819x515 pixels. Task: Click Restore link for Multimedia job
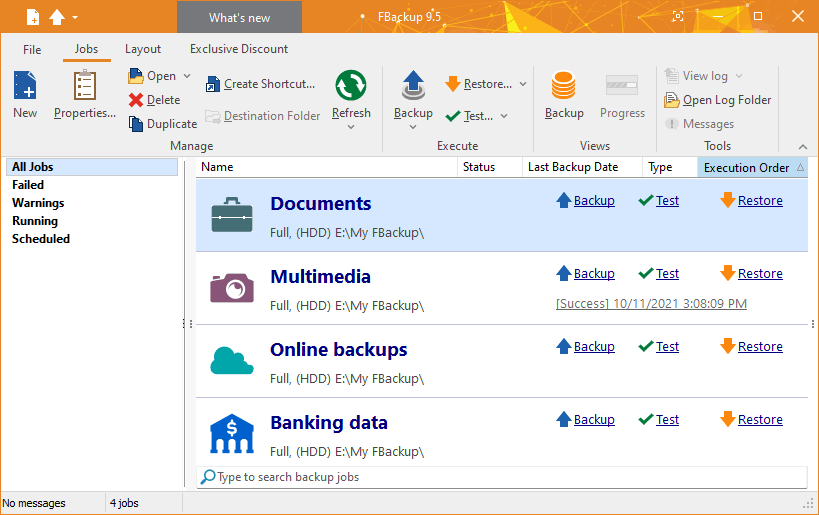[x=760, y=274]
